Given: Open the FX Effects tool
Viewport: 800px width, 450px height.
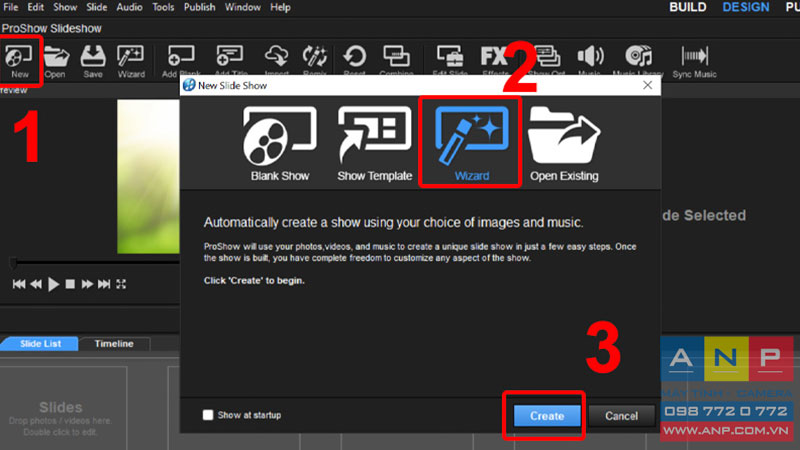Looking at the screenshot, I should click(494, 61).
